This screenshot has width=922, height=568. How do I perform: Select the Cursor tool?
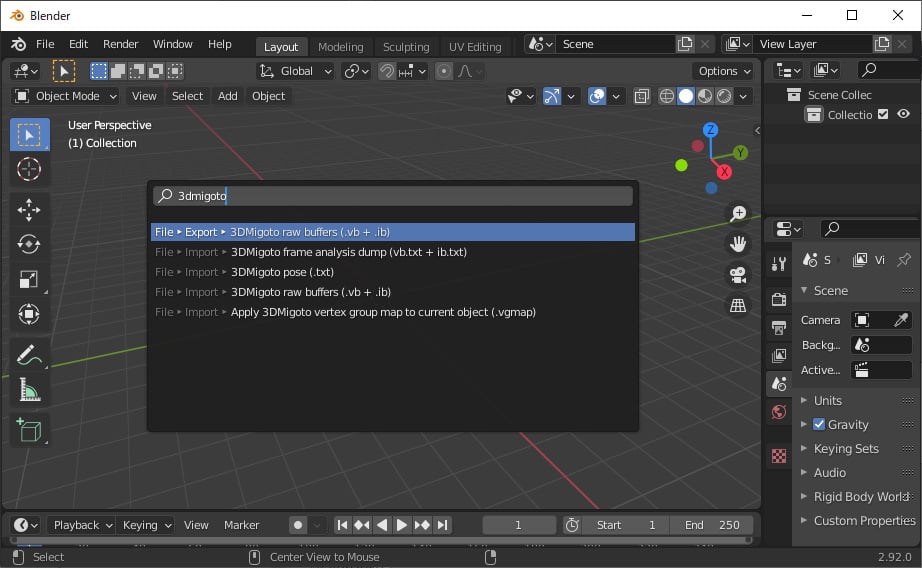[29, 169]
